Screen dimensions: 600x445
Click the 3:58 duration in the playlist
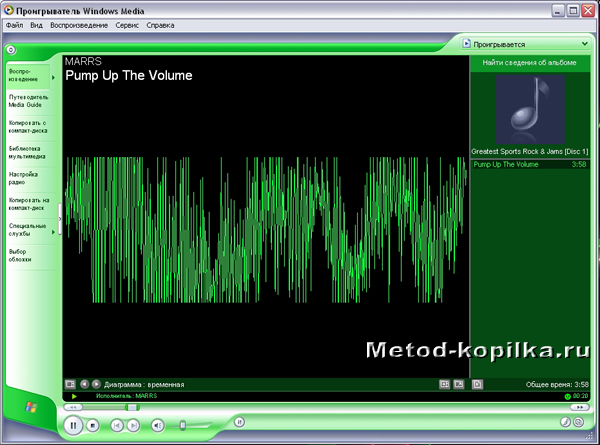pos(579,165)
